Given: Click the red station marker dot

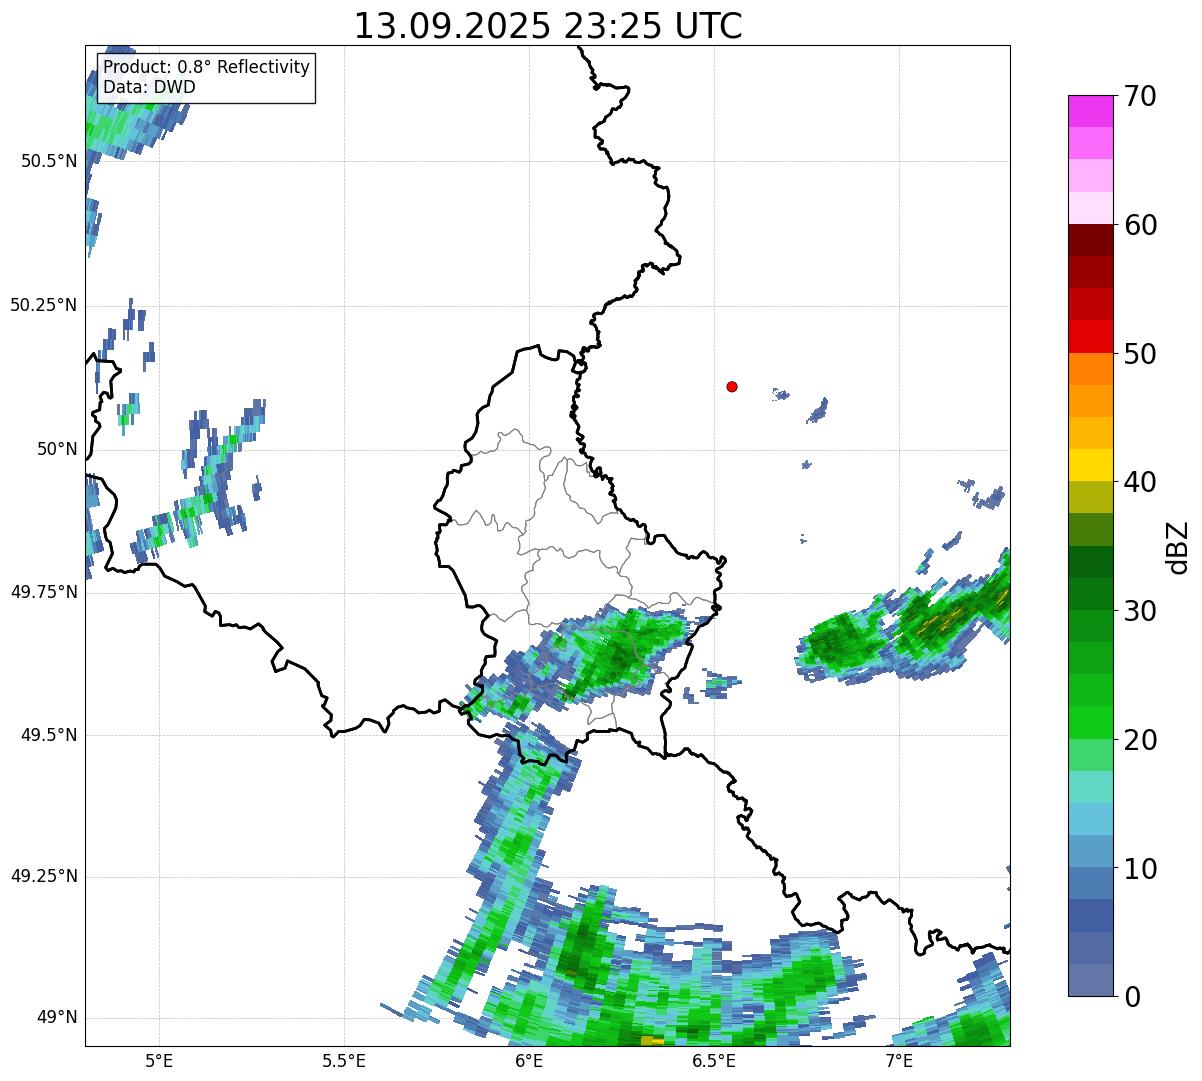Looking at the screenshot, I should [x=732, y=386].
